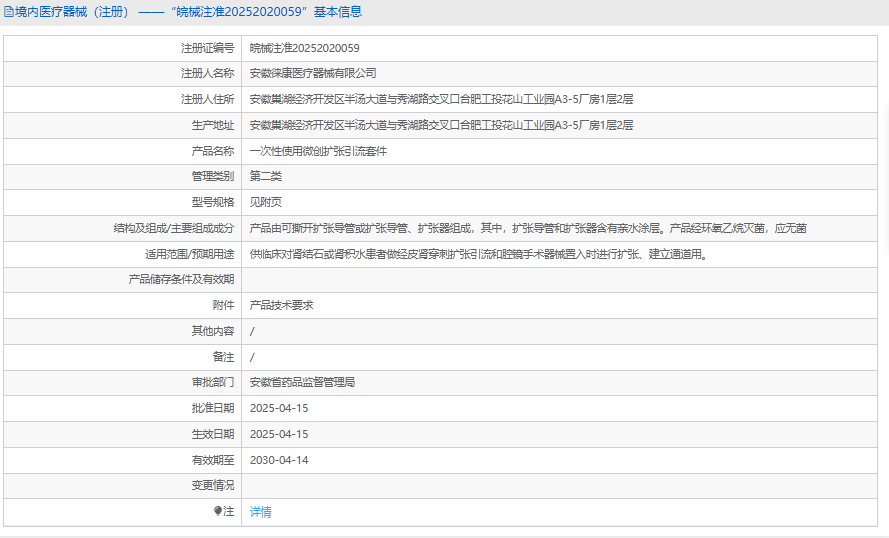Click the 产品储存条件及有效期 label
Image resolution: width=889 pixels, height=538 pixels.
pos(181,279)
